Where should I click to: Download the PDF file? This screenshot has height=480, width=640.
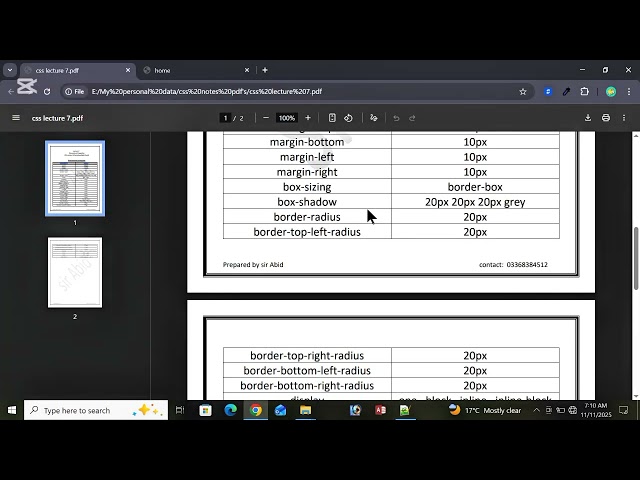pos(588,118)
